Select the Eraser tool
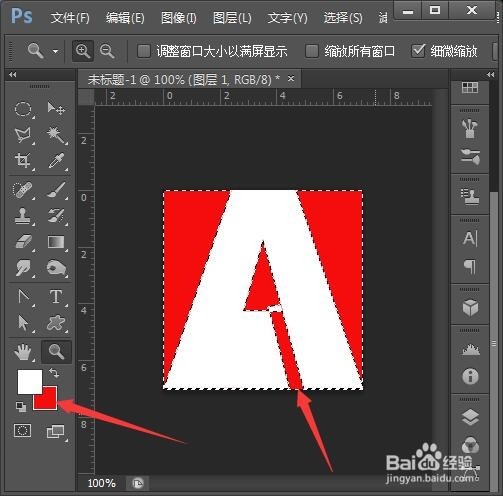 click(x=23, y=242)
